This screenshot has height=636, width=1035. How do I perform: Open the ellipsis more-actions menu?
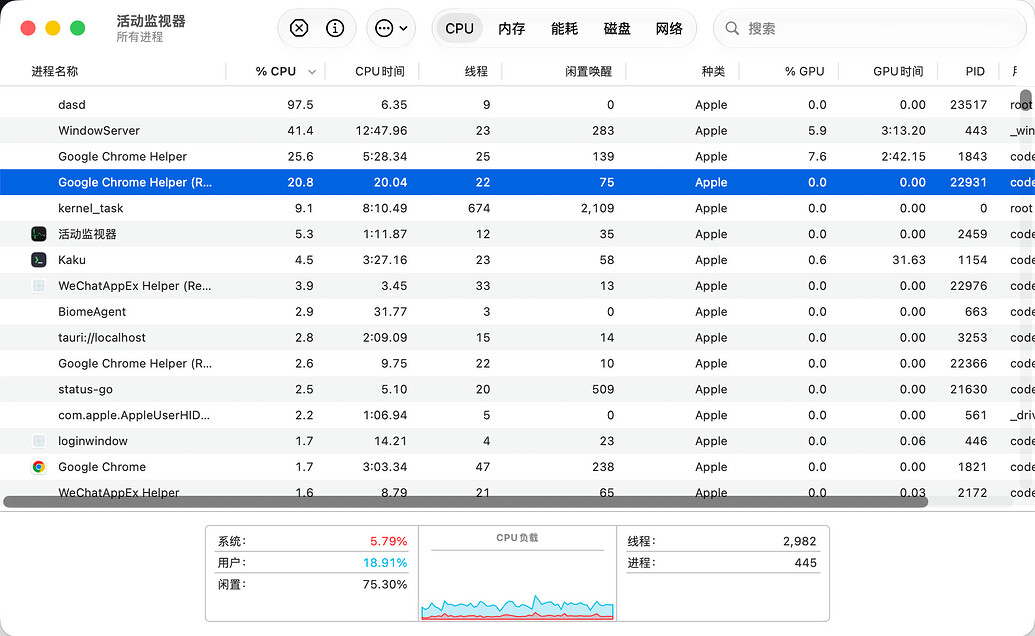click(x=391, y=28)
